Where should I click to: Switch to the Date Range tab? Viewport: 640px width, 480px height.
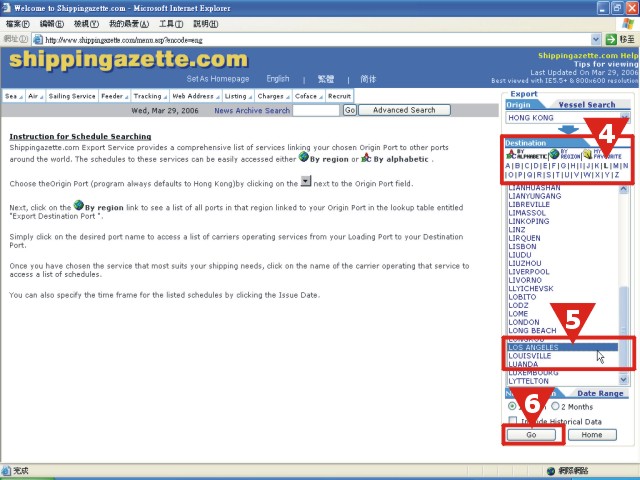tap(600, 393)
